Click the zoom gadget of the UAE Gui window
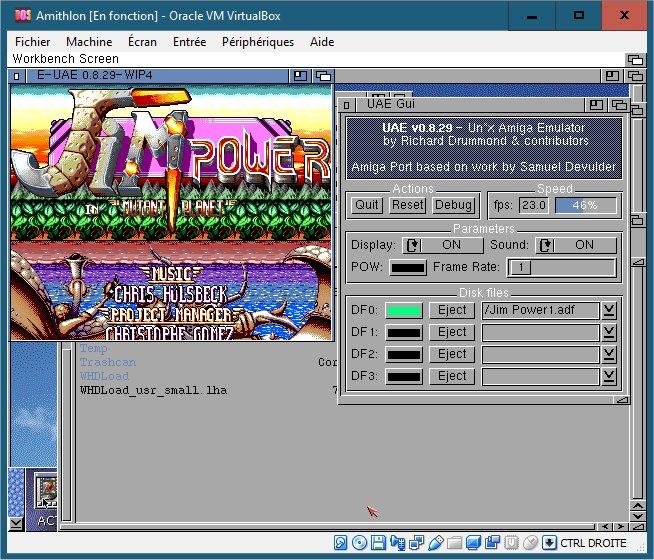 point(596,105)
